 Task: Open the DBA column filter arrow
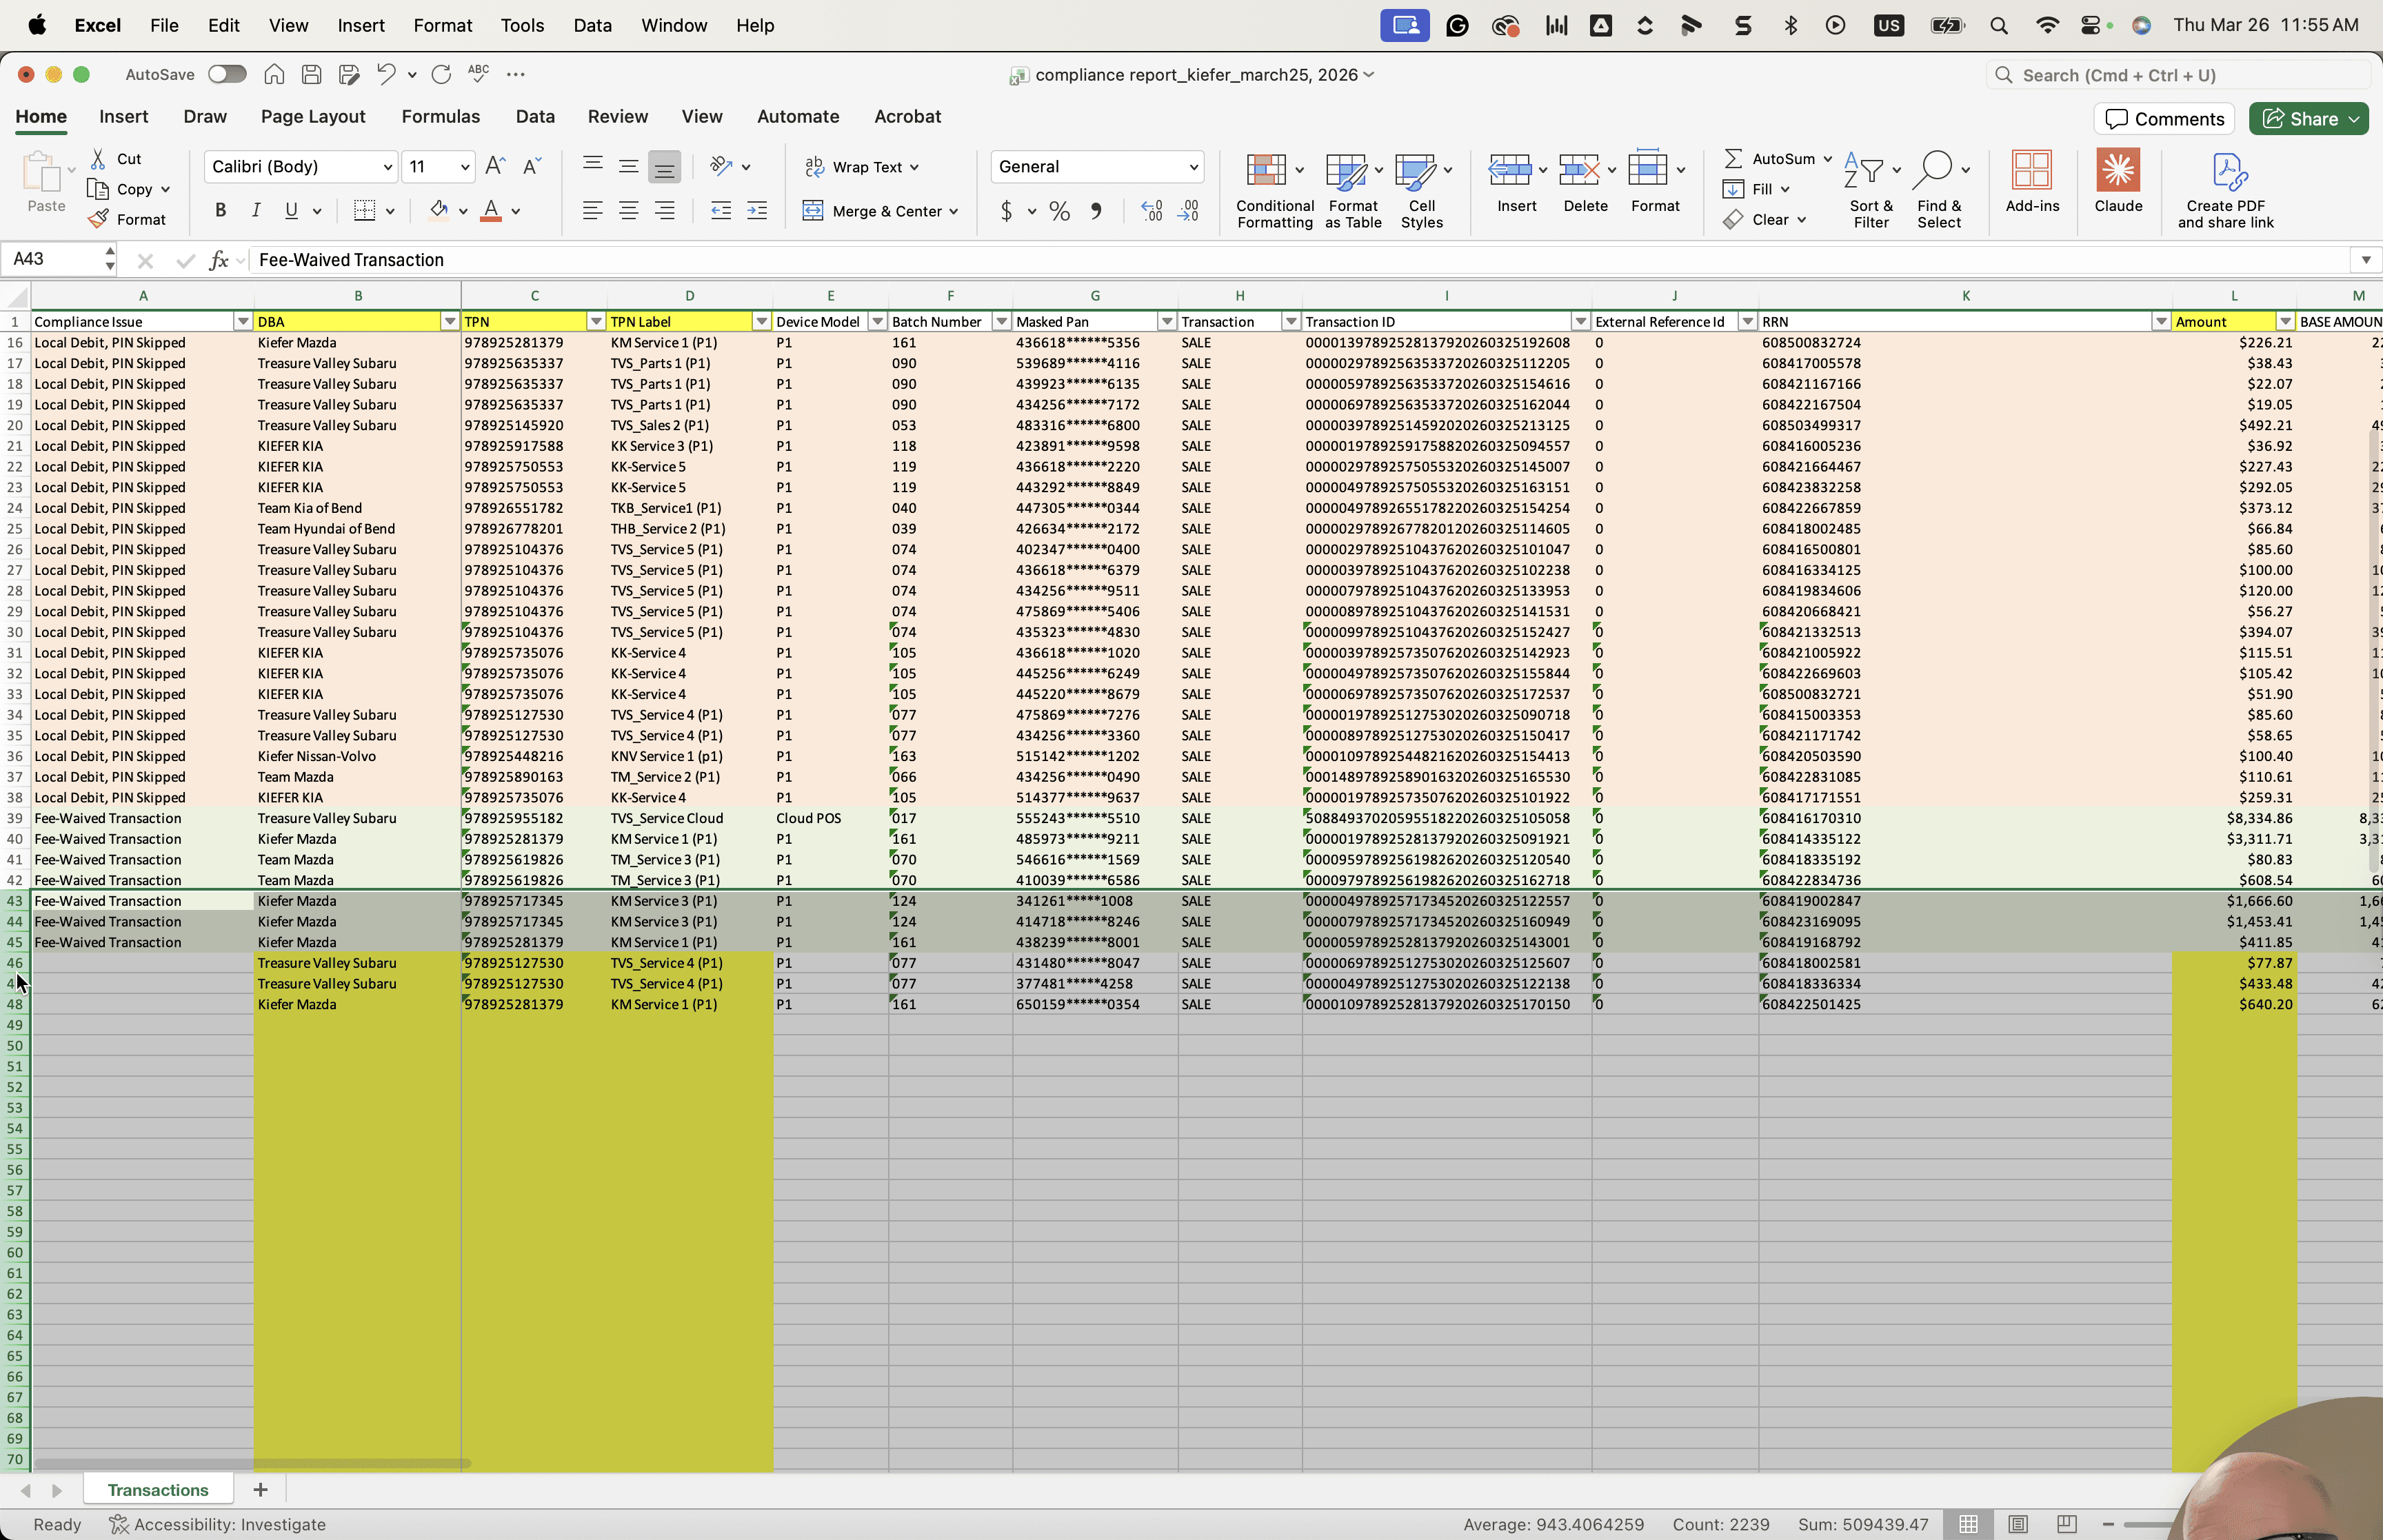point(449,321)
